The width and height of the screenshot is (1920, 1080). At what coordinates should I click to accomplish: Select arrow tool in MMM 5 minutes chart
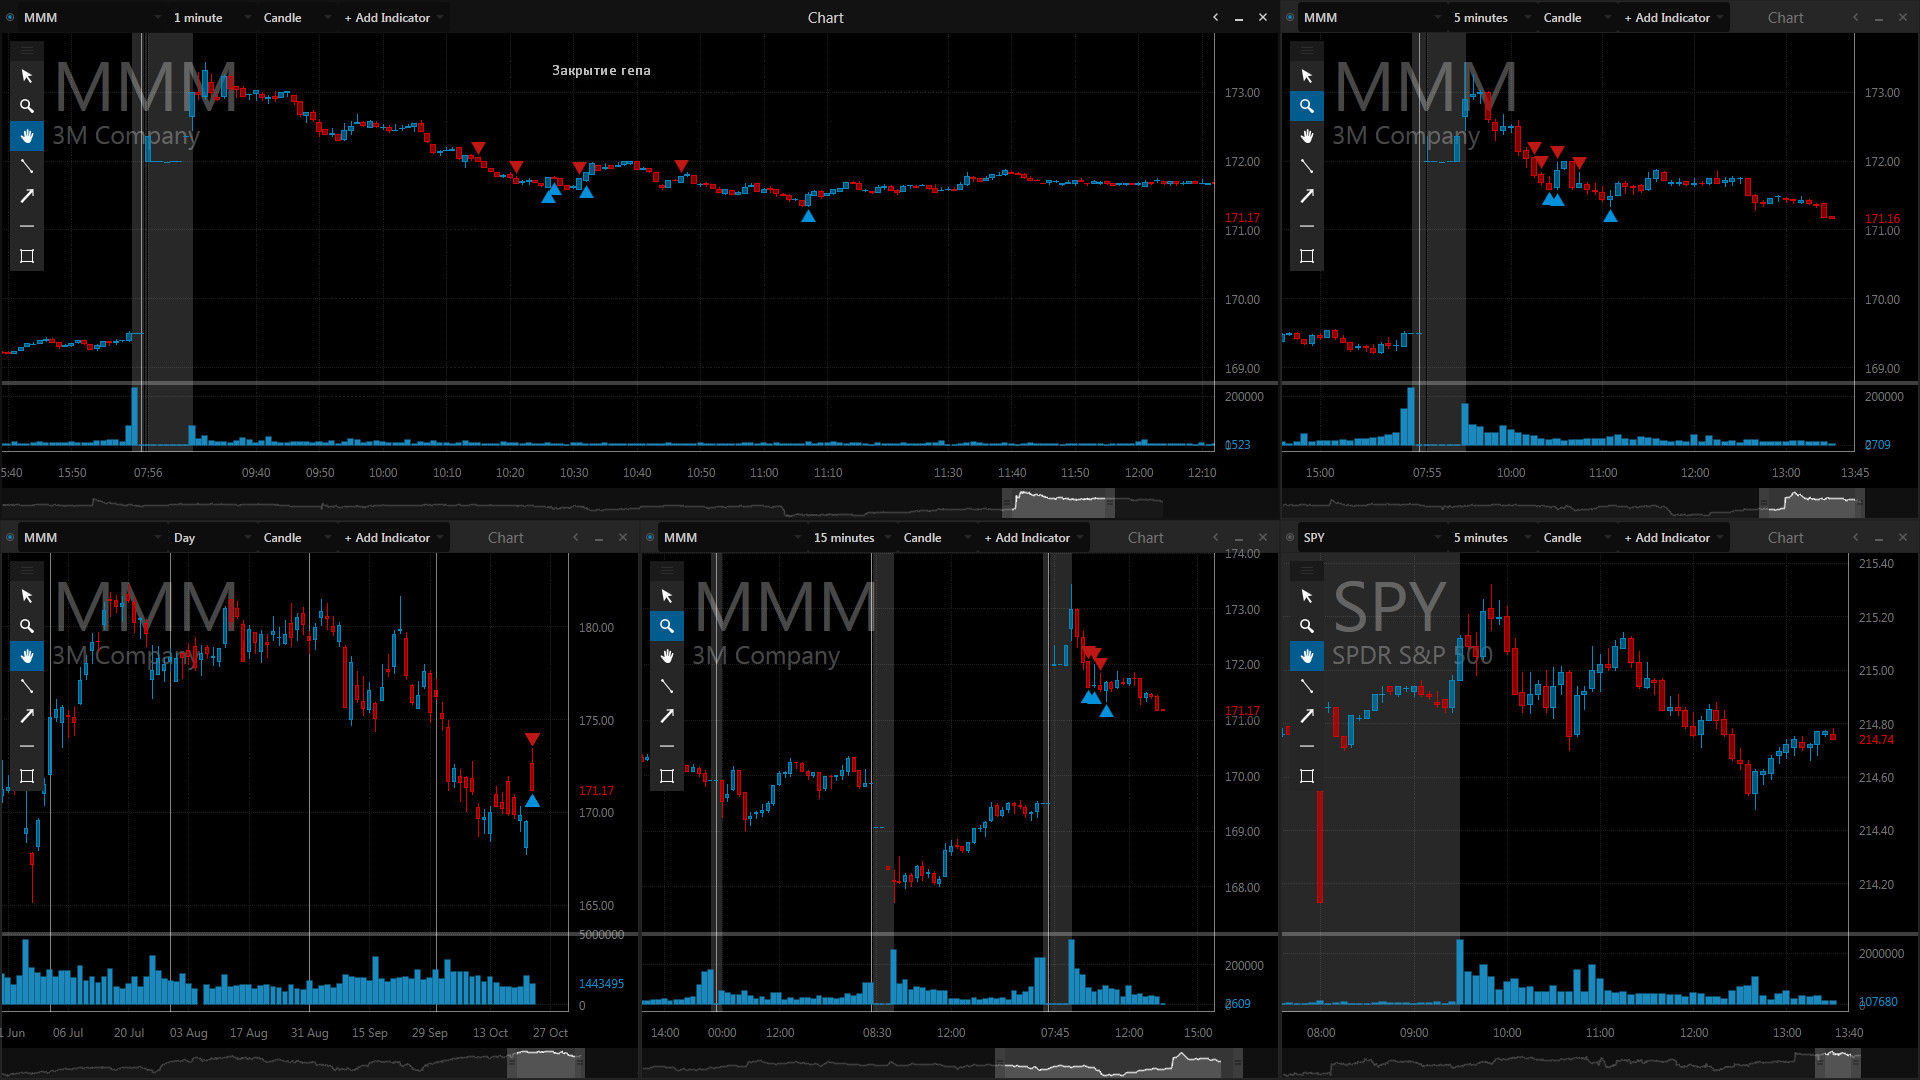[1307, 196]
